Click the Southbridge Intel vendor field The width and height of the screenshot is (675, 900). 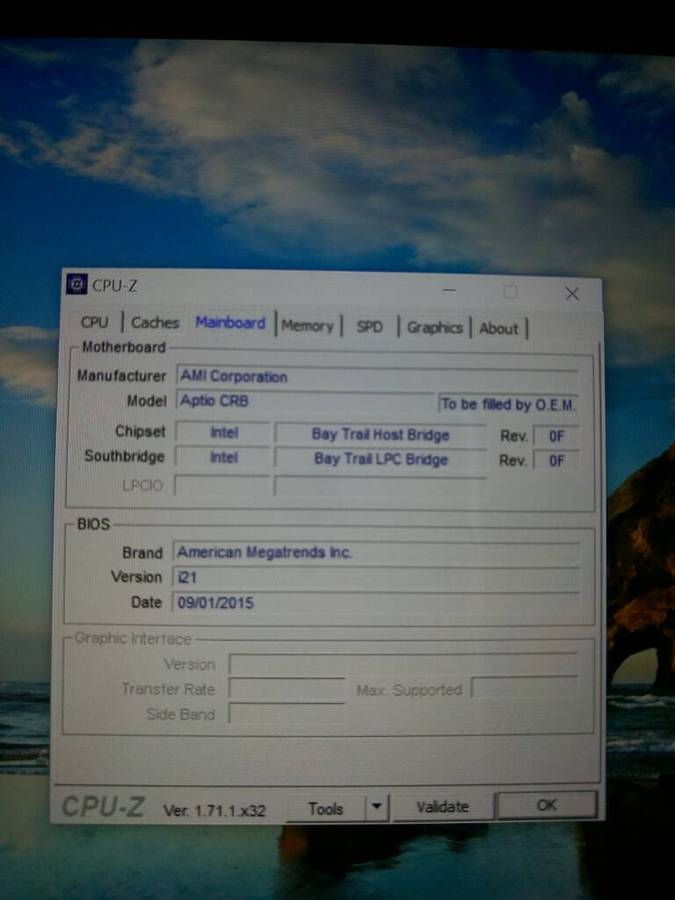click(x=223, y=457)
